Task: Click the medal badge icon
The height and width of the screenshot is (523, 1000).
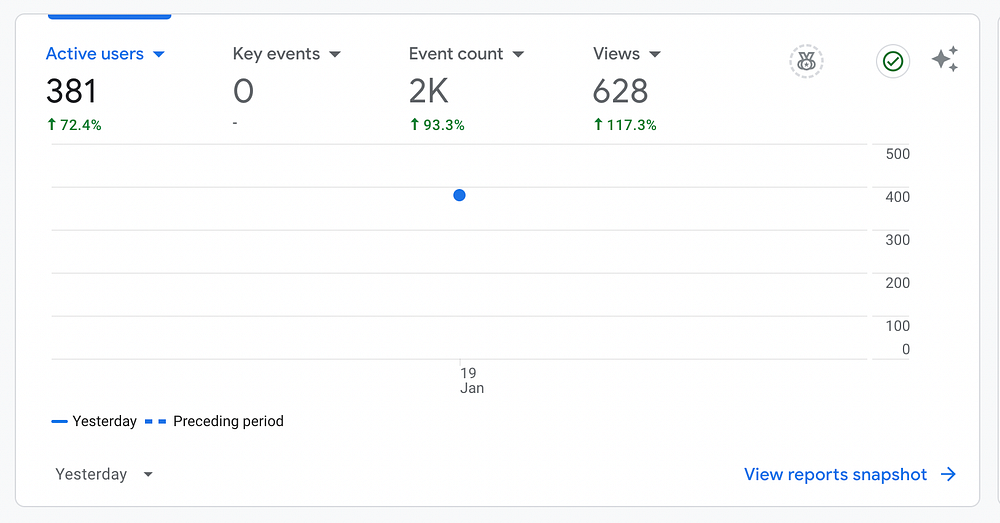Action: 806,62
